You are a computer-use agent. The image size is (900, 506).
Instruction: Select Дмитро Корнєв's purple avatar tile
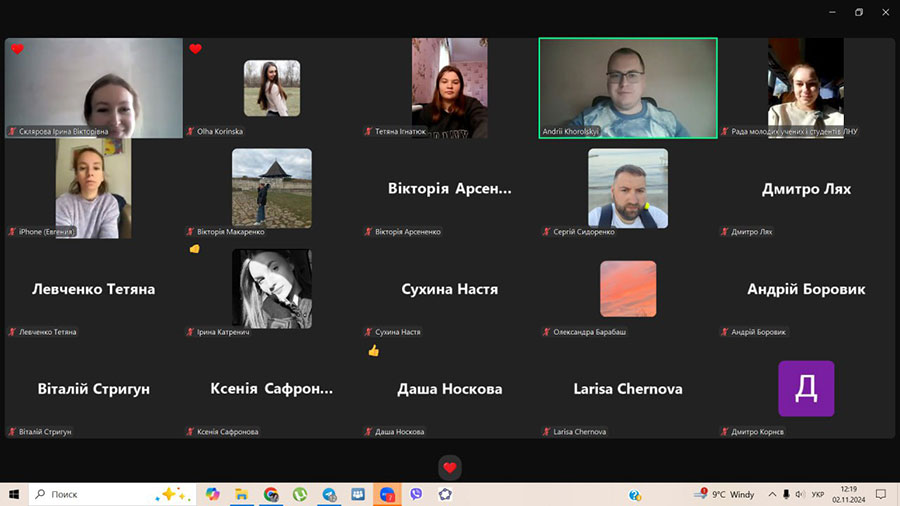click(x=806, y=388)
